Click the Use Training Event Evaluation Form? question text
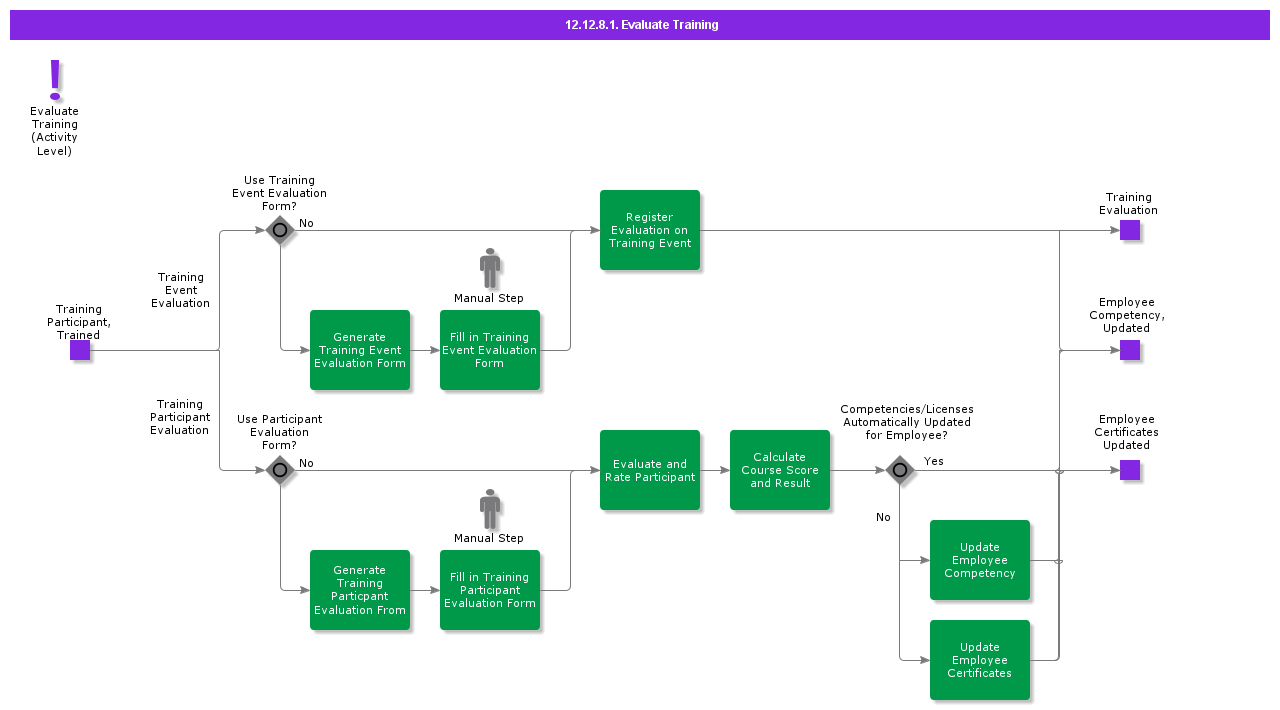This screenshot has height=710, width=1280. click(279, 193)
